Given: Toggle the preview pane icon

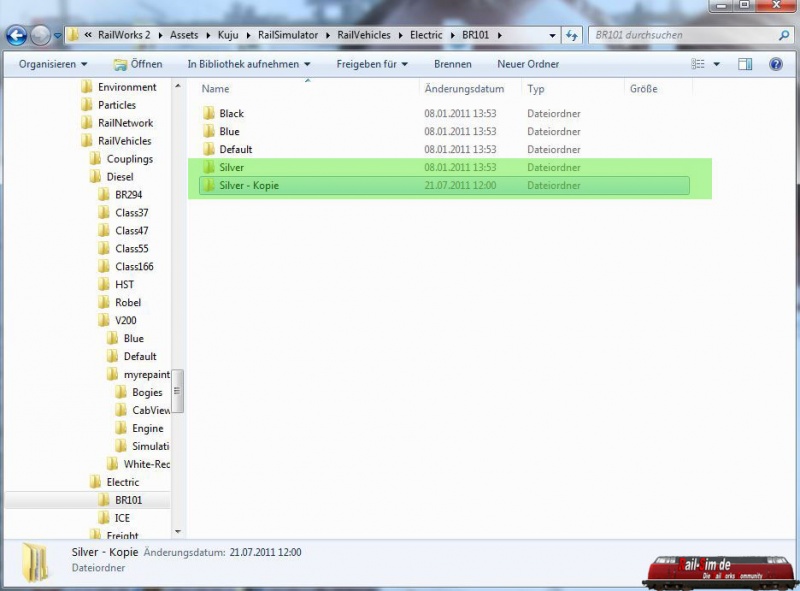Looking at the screenshot, I should pos(745,64).
